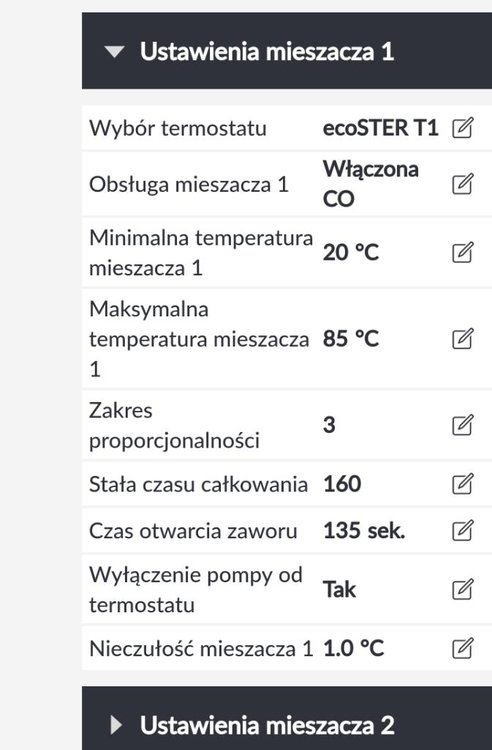Edit Czas otwarcia zaworu setting
The height and width of the screenshot is (750, 492).
click(462, 530)
